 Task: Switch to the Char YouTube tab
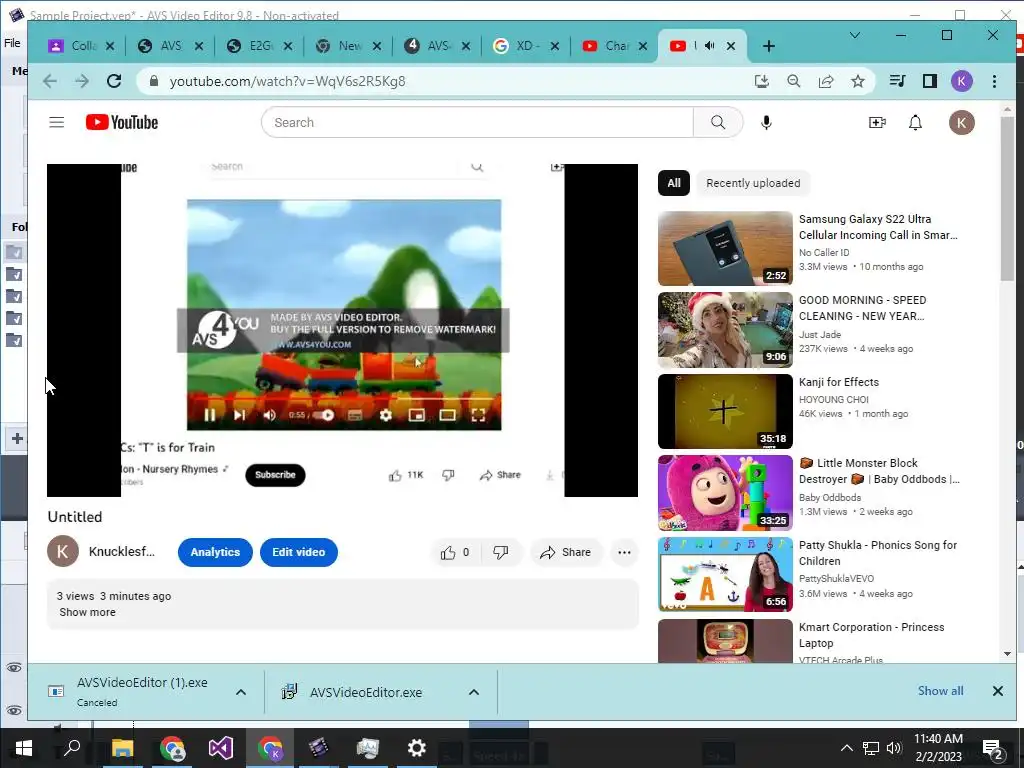pos(616,46)
